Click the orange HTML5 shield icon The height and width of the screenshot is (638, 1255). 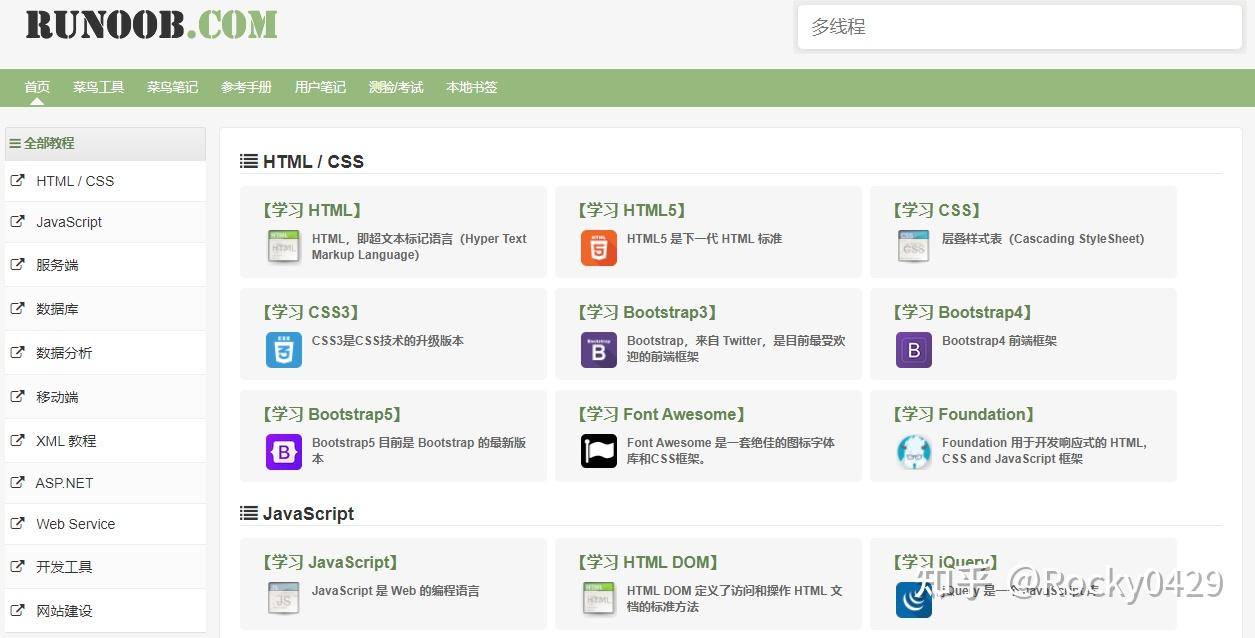tap(599, 247)
